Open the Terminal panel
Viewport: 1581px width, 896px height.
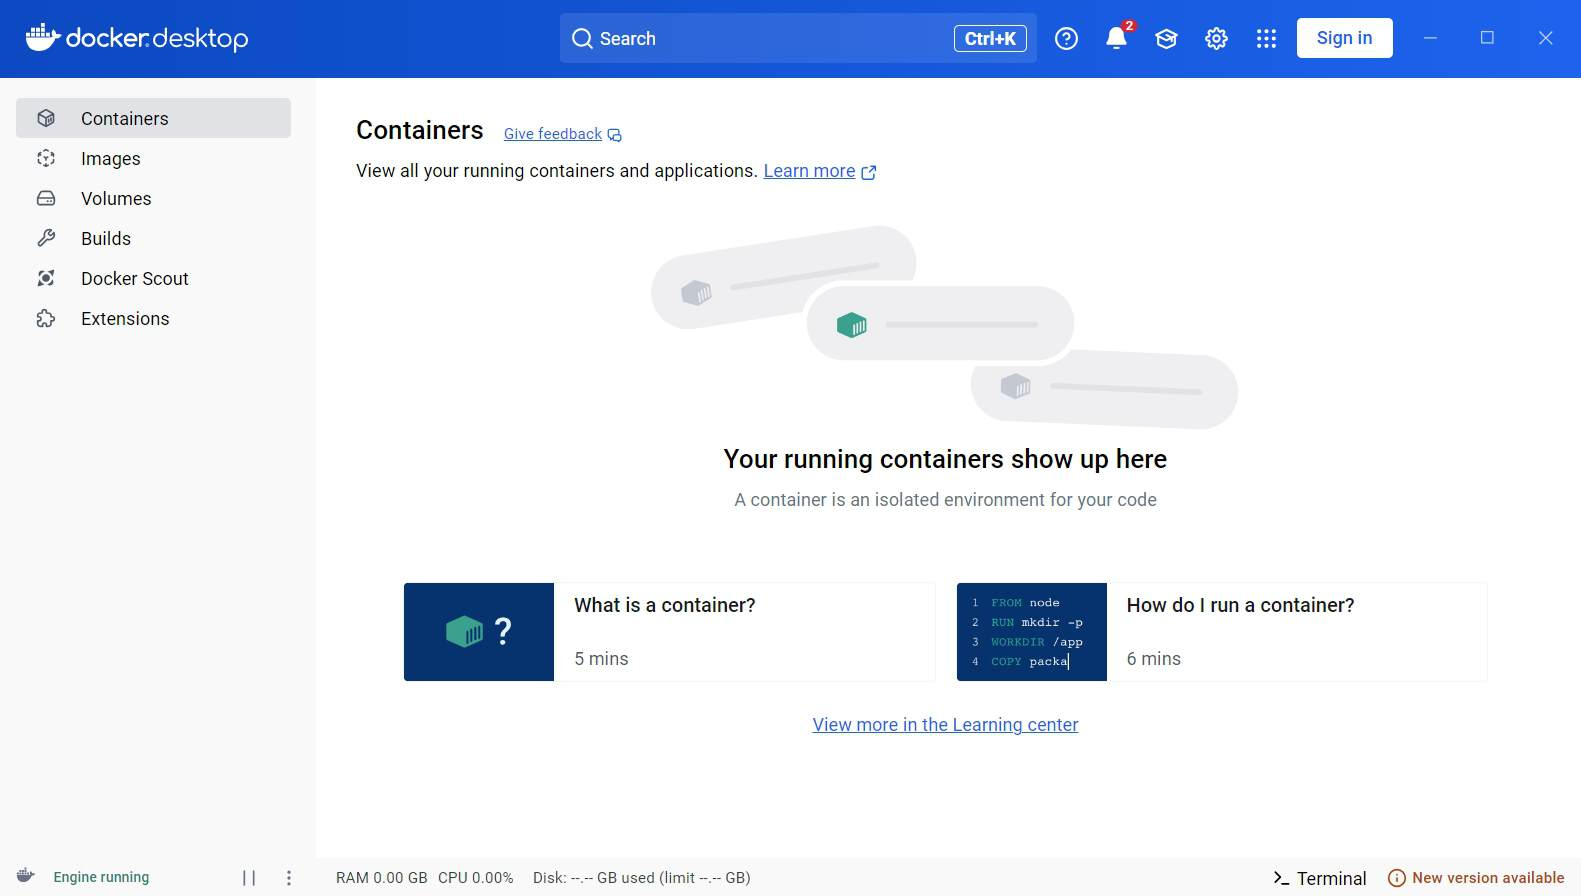point(1320,878)
